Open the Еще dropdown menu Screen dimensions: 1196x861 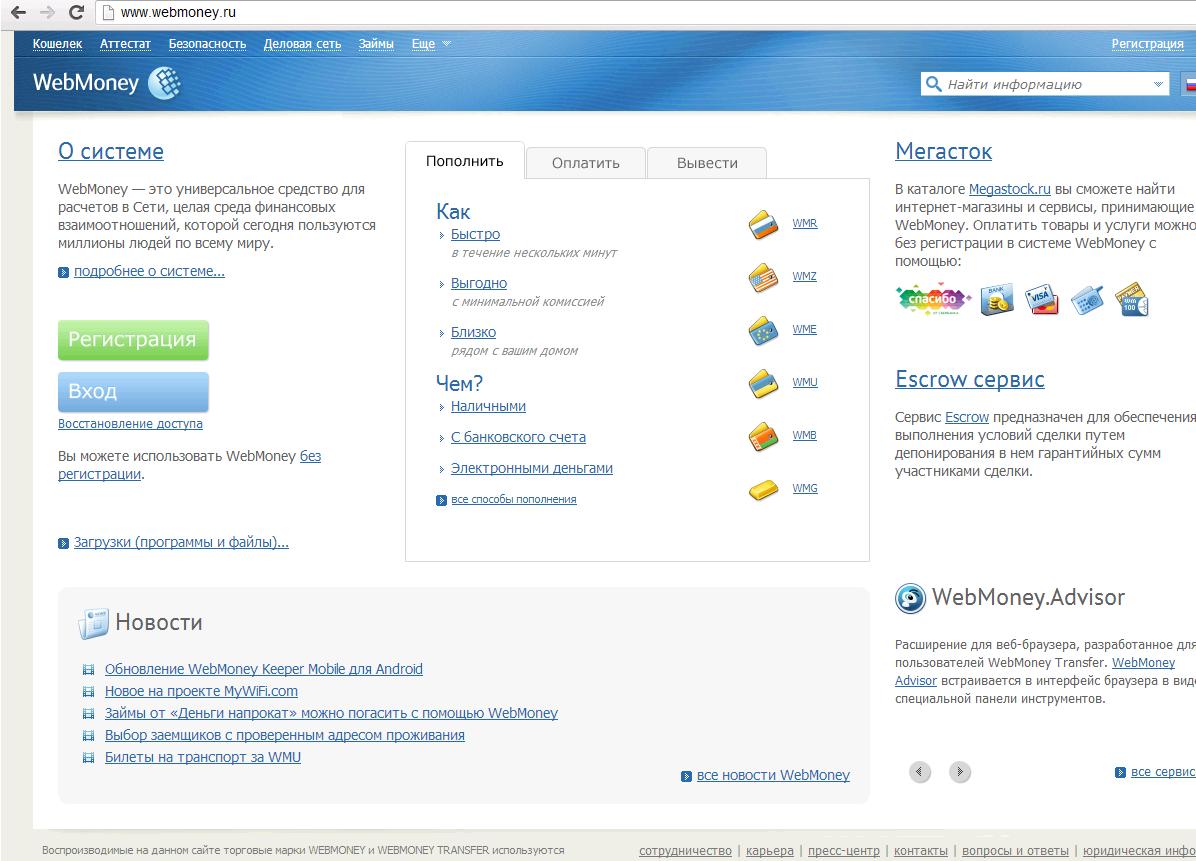pos(431,44)
